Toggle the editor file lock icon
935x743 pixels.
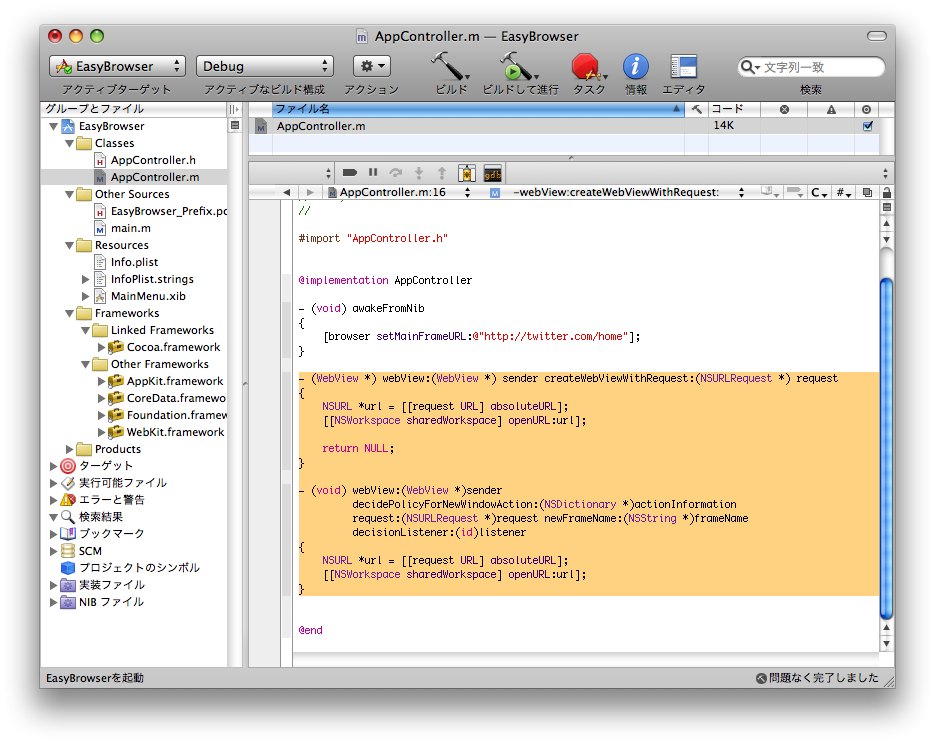coord(887,192)
